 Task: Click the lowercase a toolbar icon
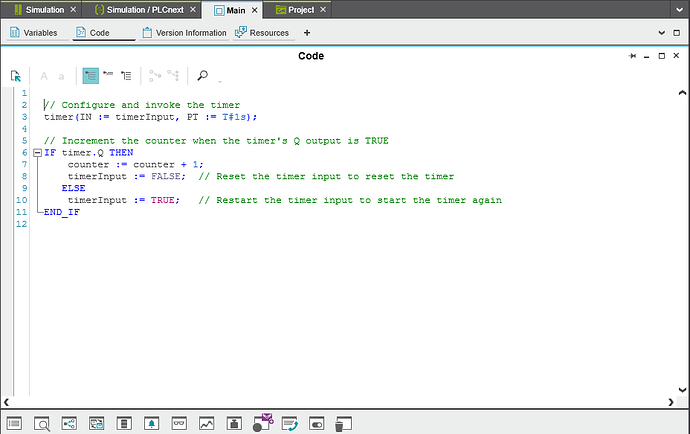click(x=61, y=77)
